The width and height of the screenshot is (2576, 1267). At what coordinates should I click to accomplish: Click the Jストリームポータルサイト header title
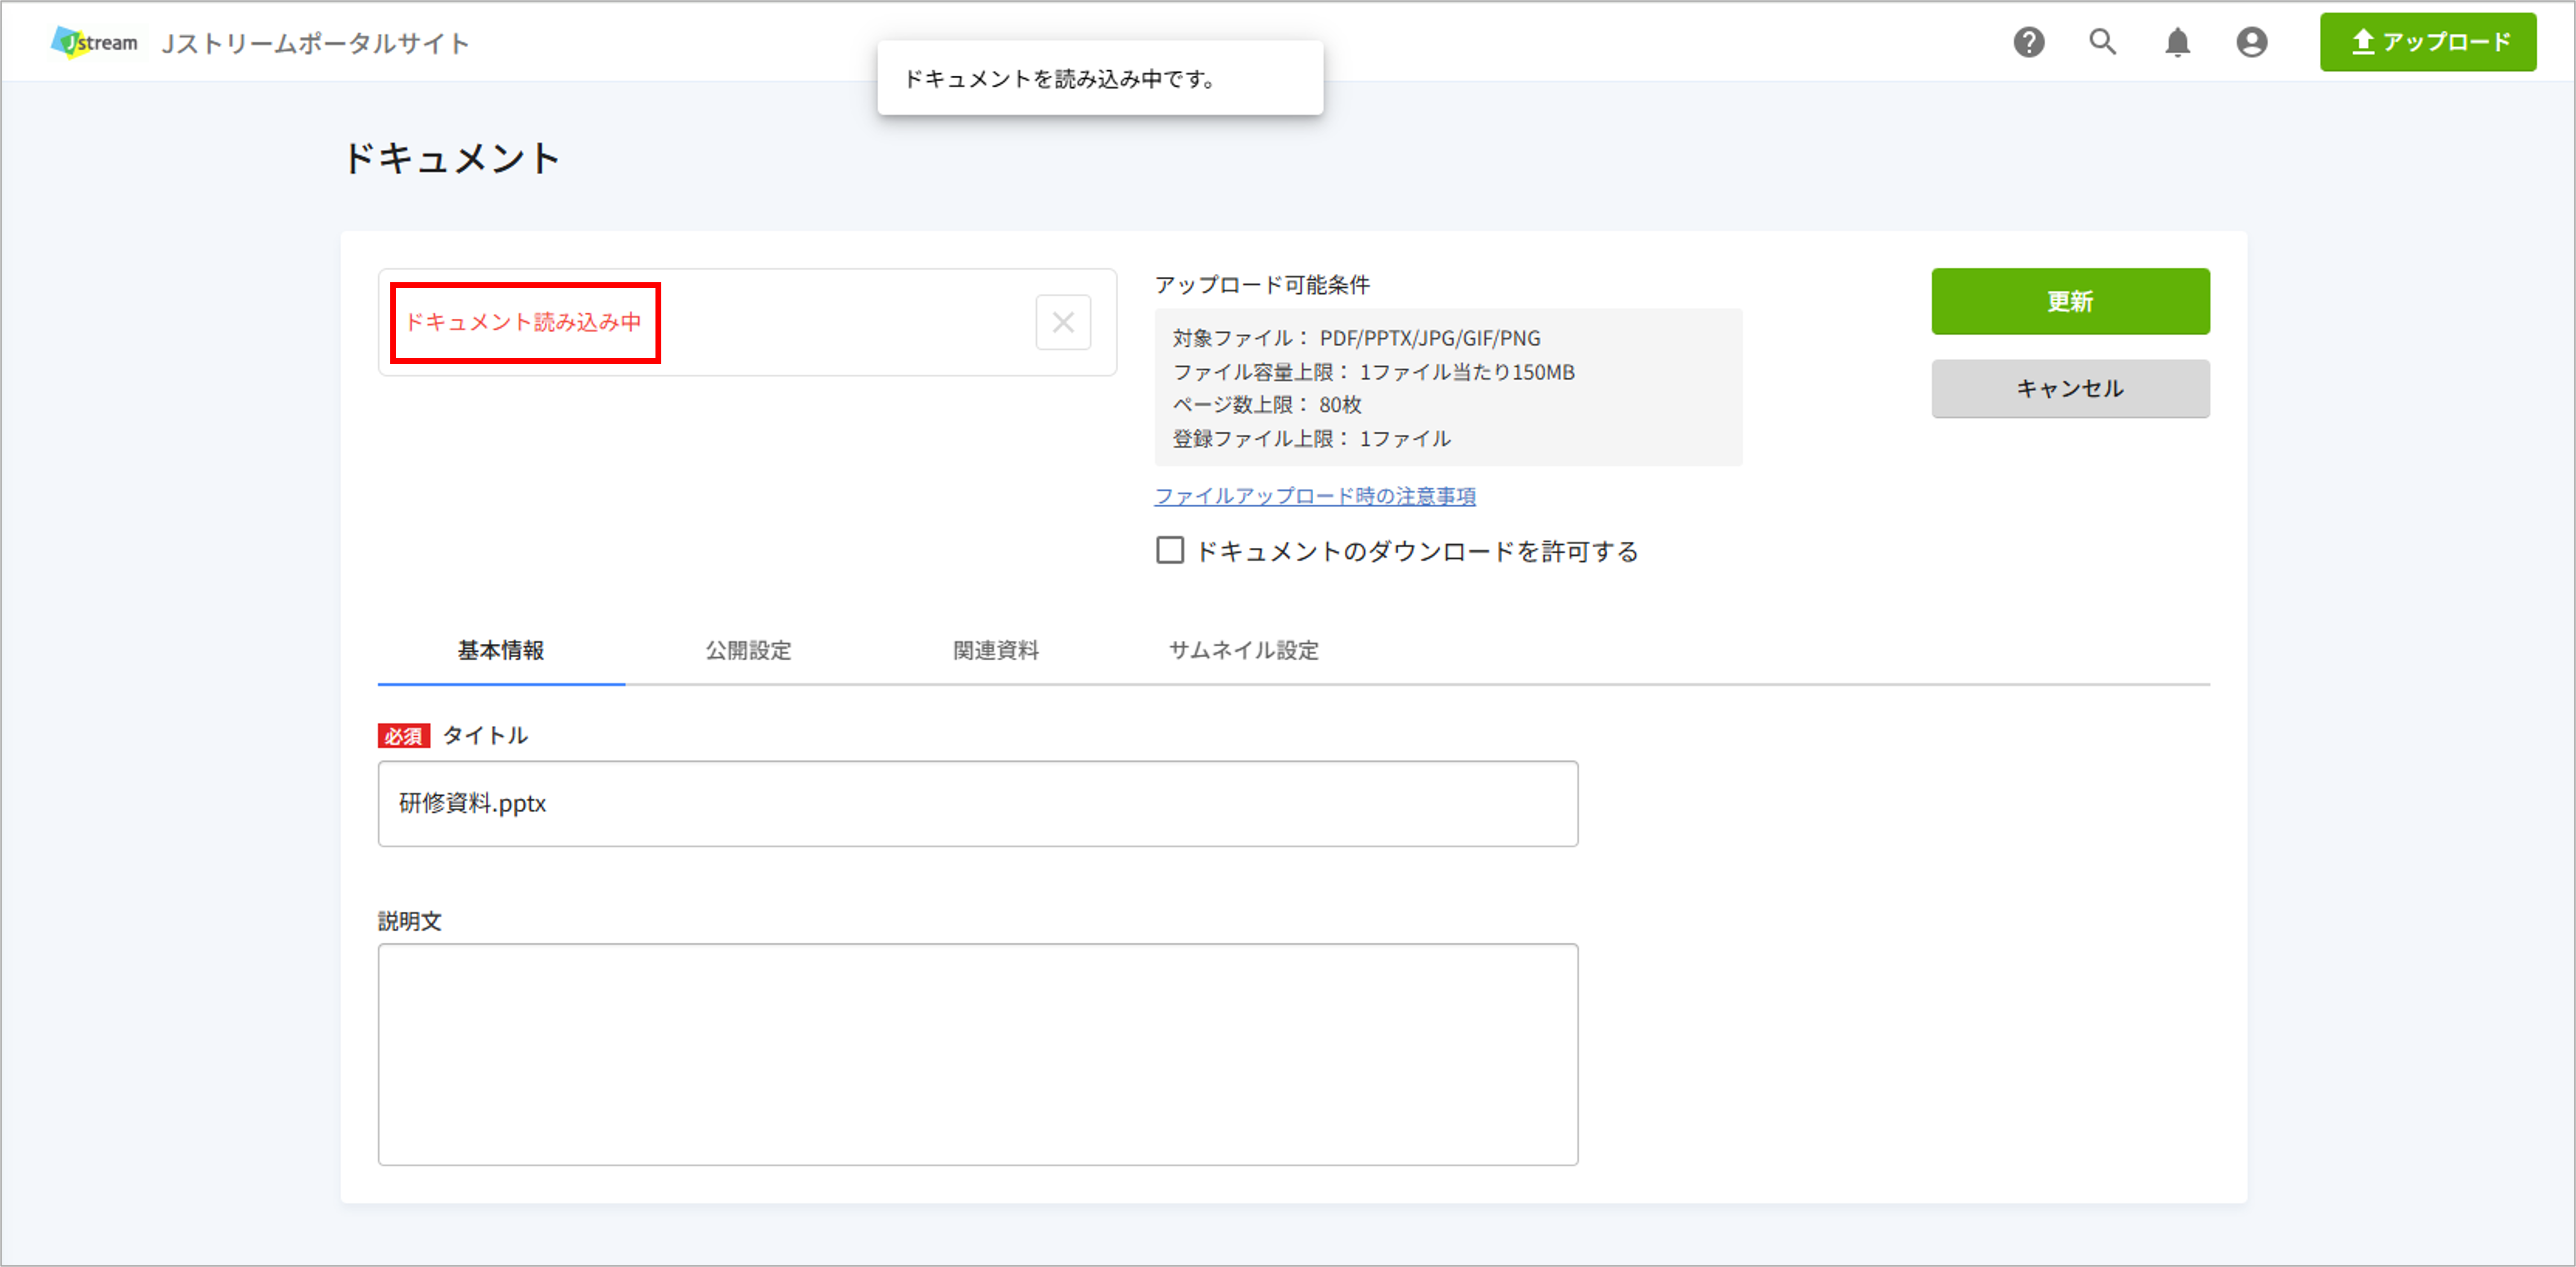point(315,43)
